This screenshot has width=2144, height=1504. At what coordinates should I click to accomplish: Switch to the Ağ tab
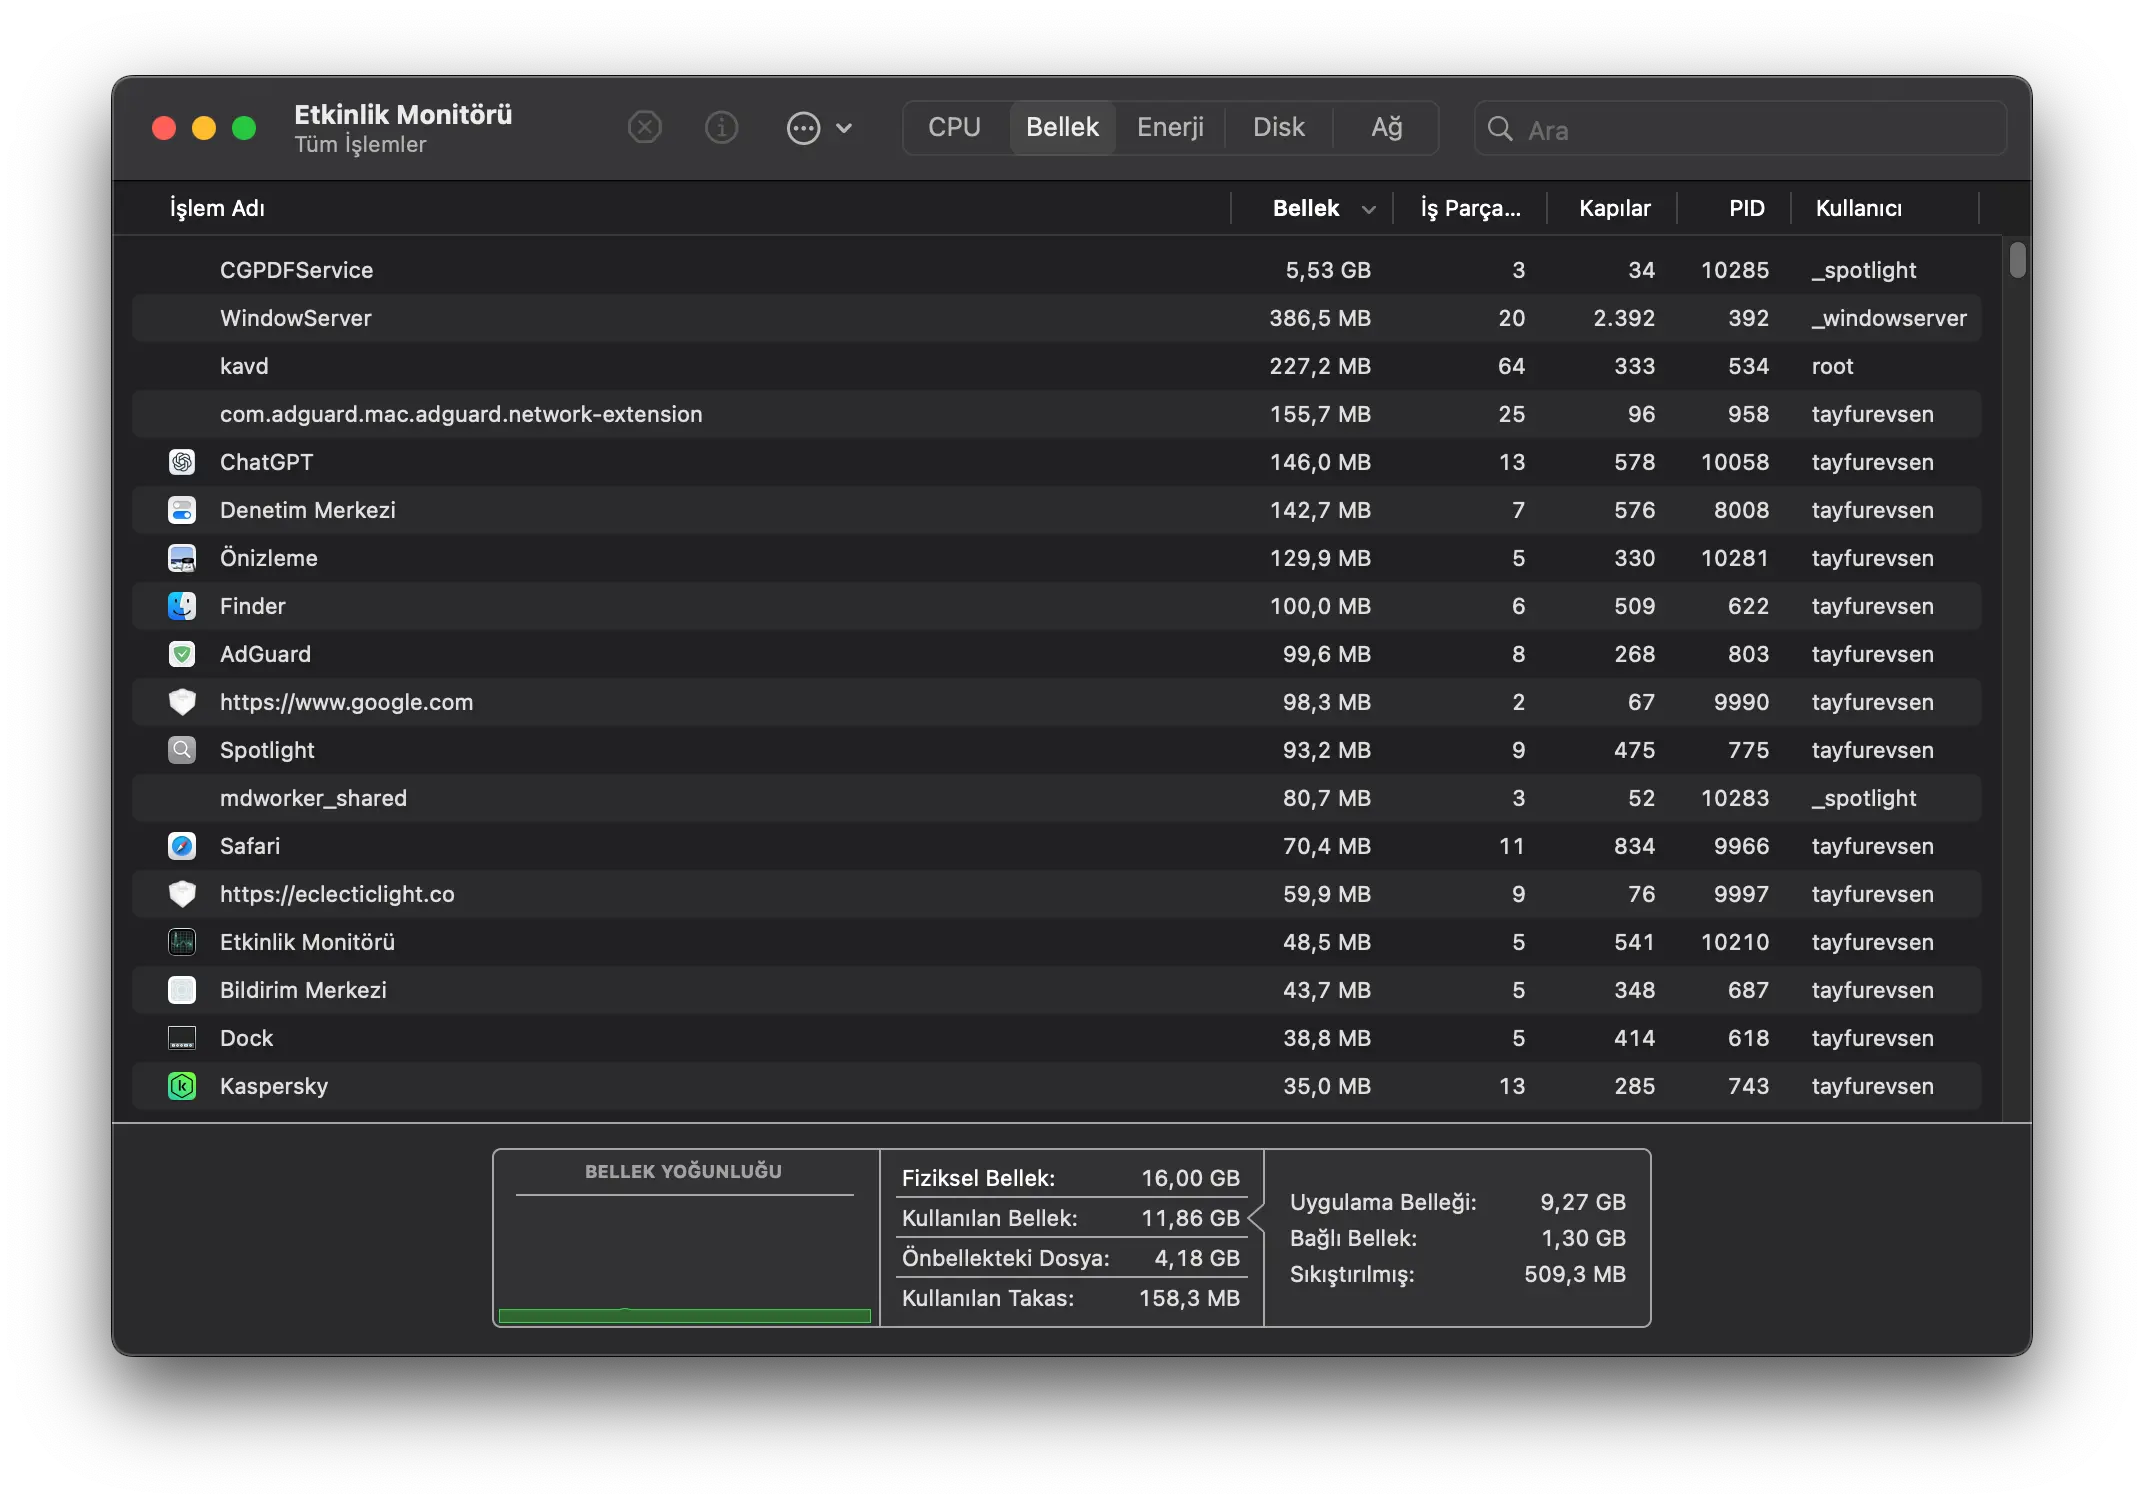1386,128
